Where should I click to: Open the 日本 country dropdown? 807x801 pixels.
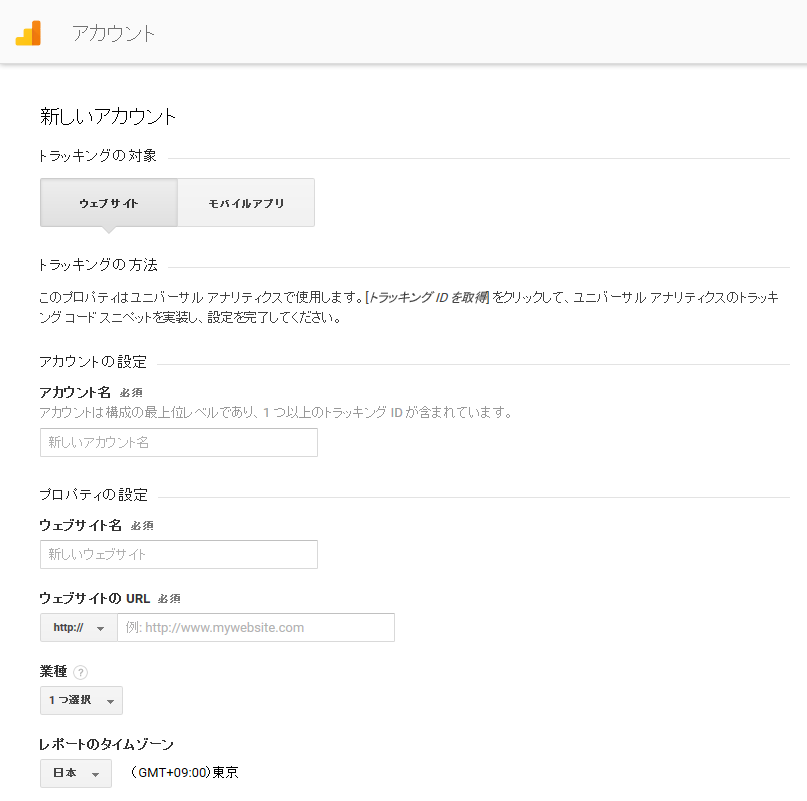click(76, 773)
